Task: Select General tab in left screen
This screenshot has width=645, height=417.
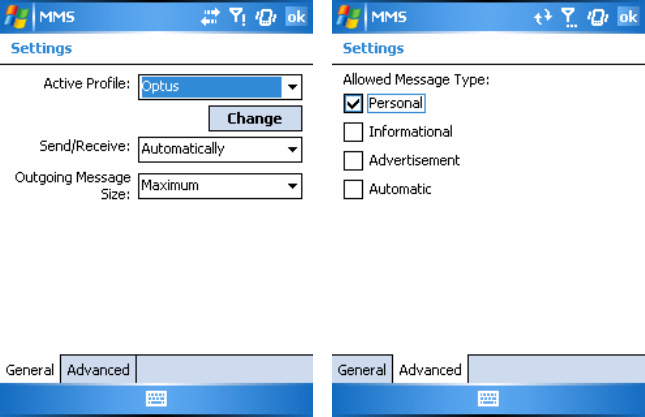Action: 30,370
